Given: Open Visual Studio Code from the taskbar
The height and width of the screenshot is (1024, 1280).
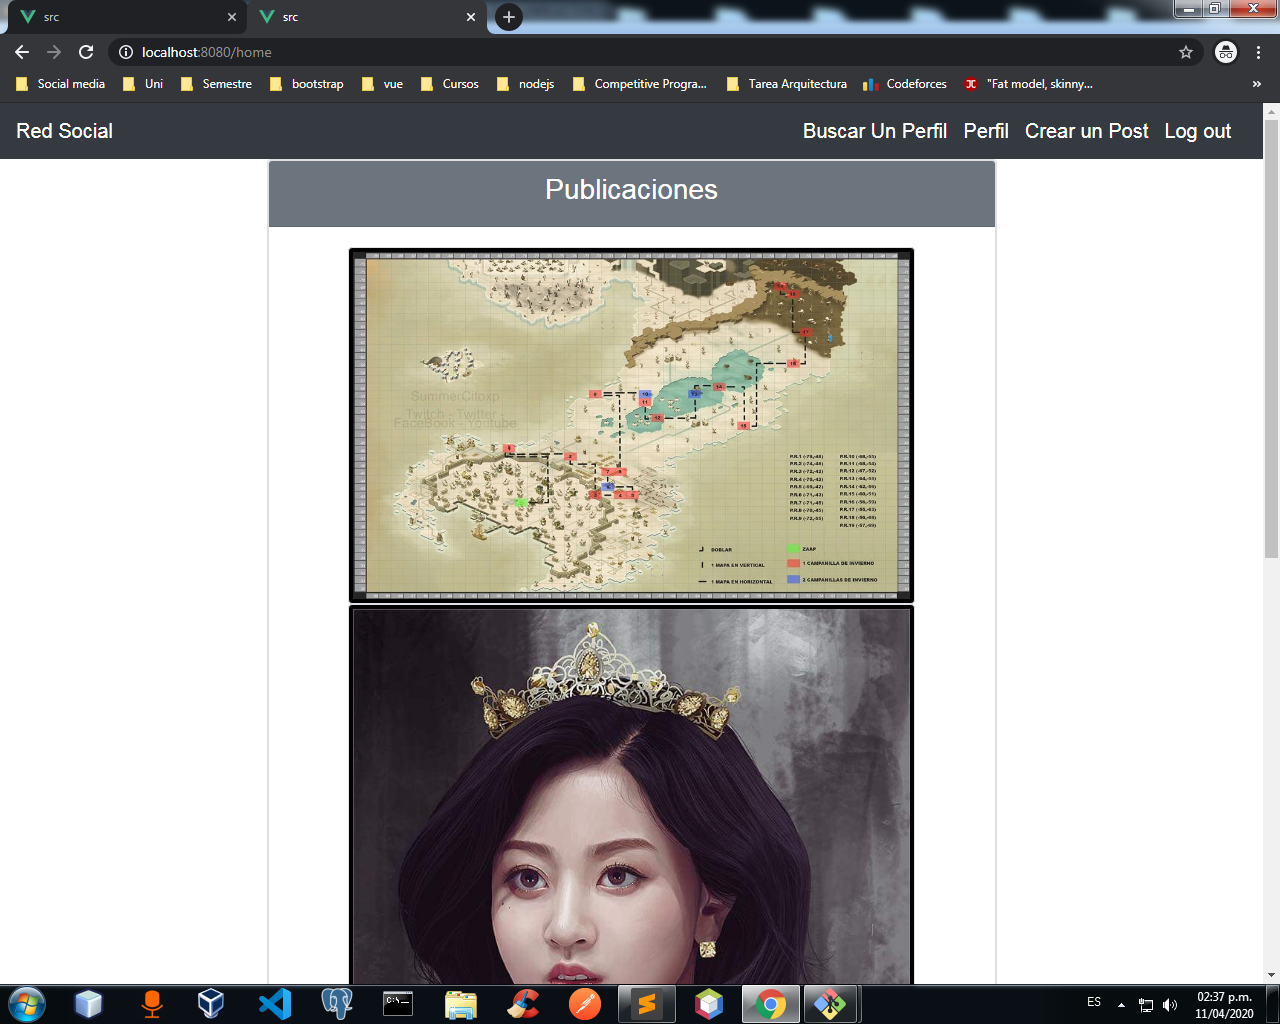Looking at the screenshot, I should [274, 1004].
